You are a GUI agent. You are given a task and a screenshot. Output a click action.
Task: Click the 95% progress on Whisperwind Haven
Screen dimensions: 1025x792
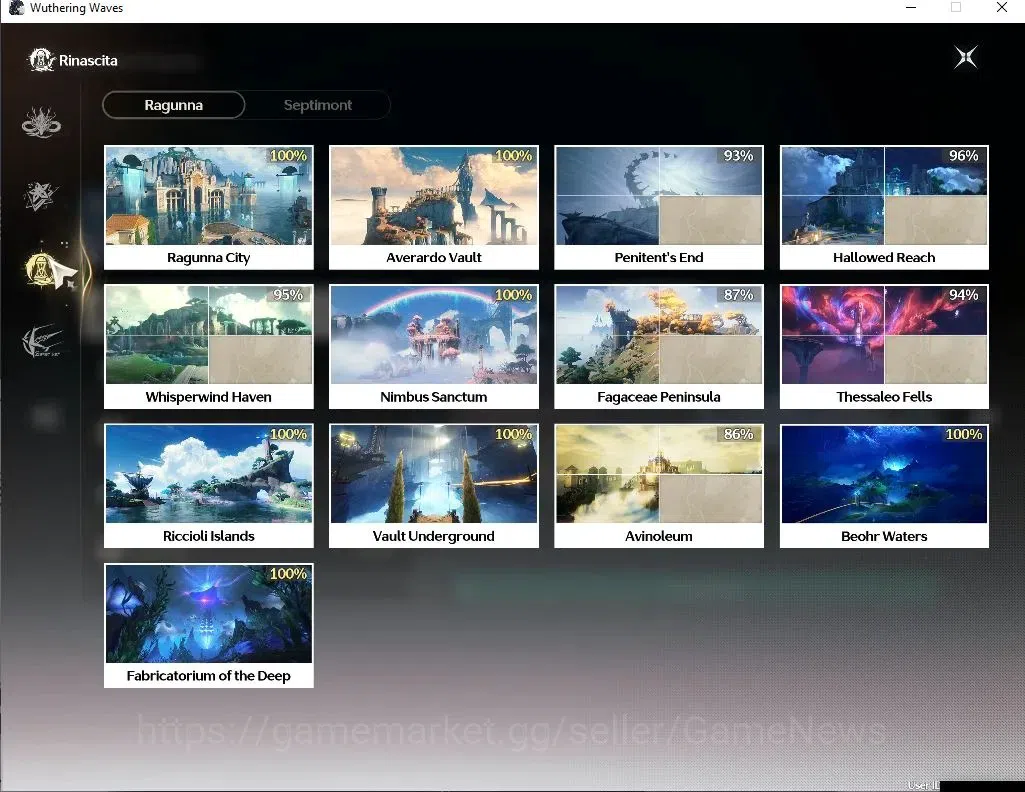pyautogui.click(x=288, y=295)
